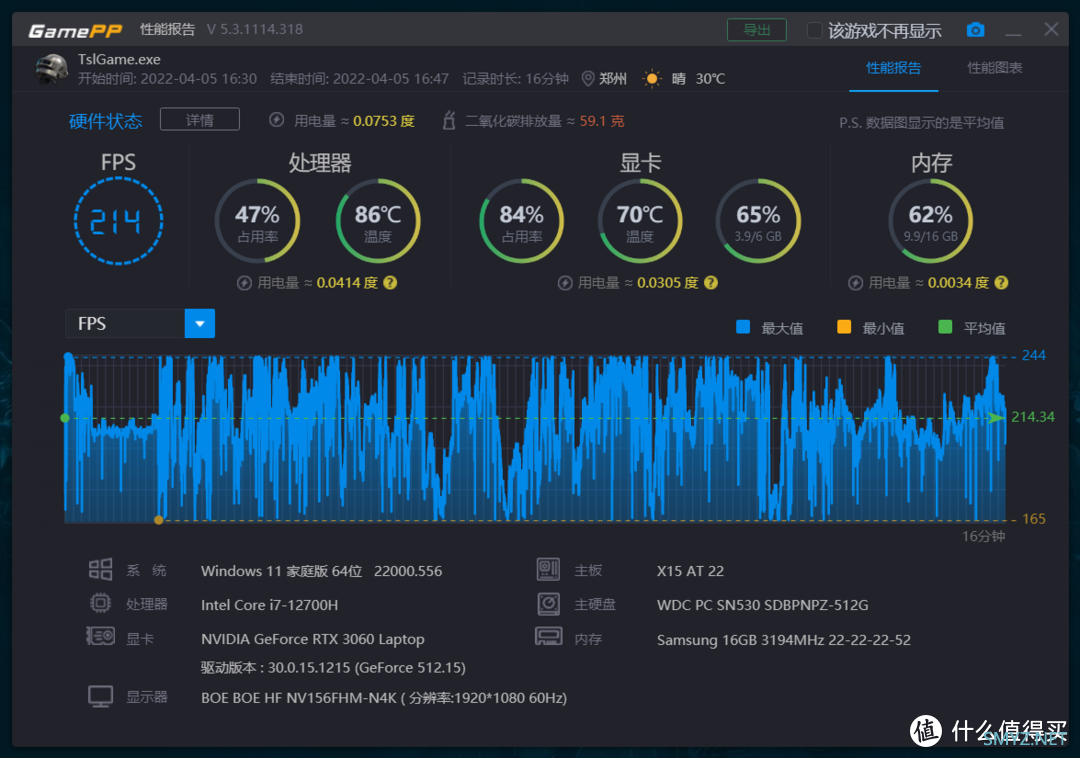
Task: Click the driver version 30.0.15.1215 text
Action: (x=333, y=668)
